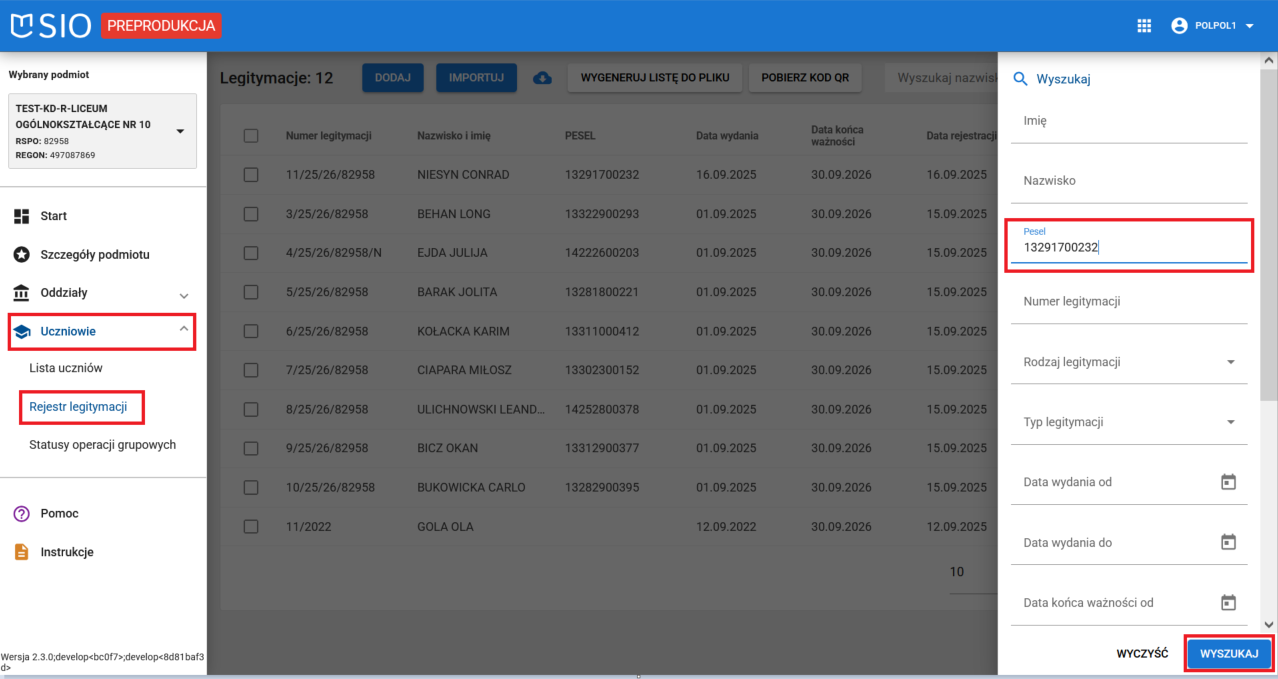Image resolution: width=1278 pixels, height=679 pixels.
Task: Expand the Oddziały sidebar section
Action: 183,294
